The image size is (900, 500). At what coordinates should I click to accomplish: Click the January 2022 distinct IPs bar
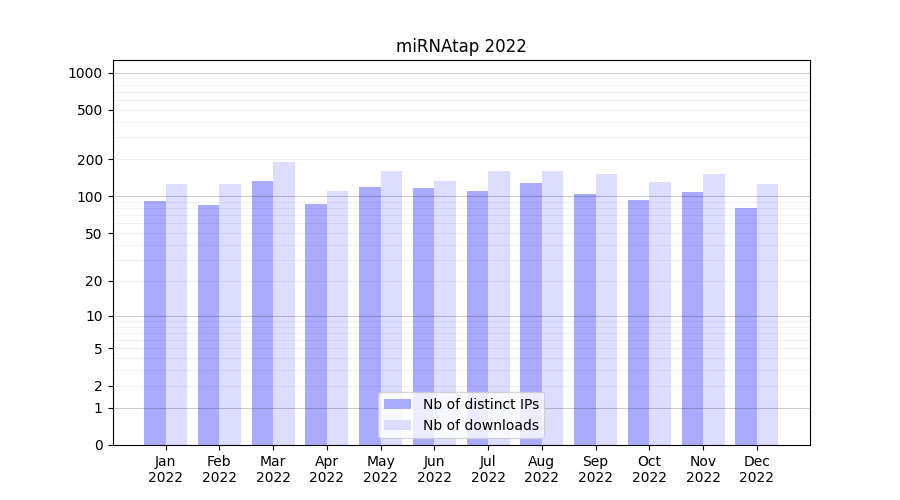coord(155,322)
